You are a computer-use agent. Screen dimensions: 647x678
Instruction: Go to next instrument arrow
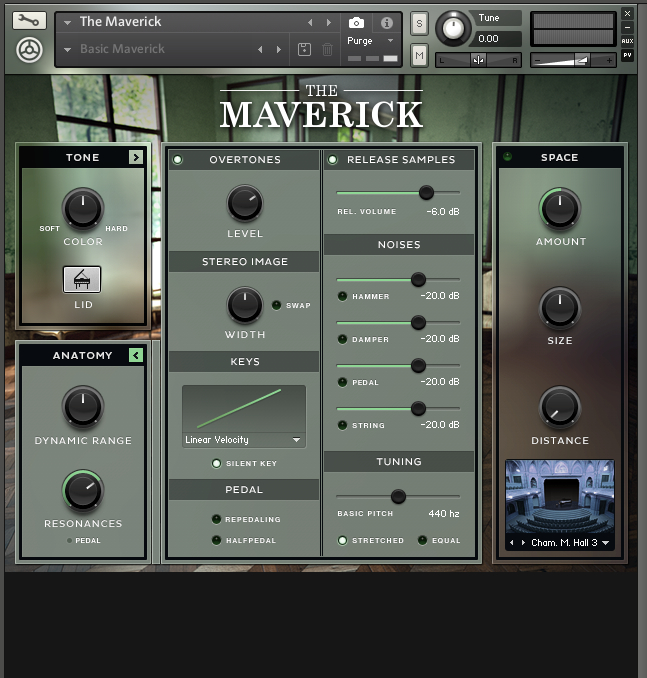(329, 22)
